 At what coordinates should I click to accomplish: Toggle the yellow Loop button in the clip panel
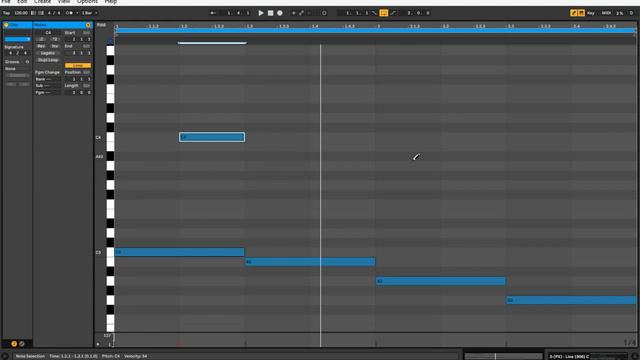78,65
